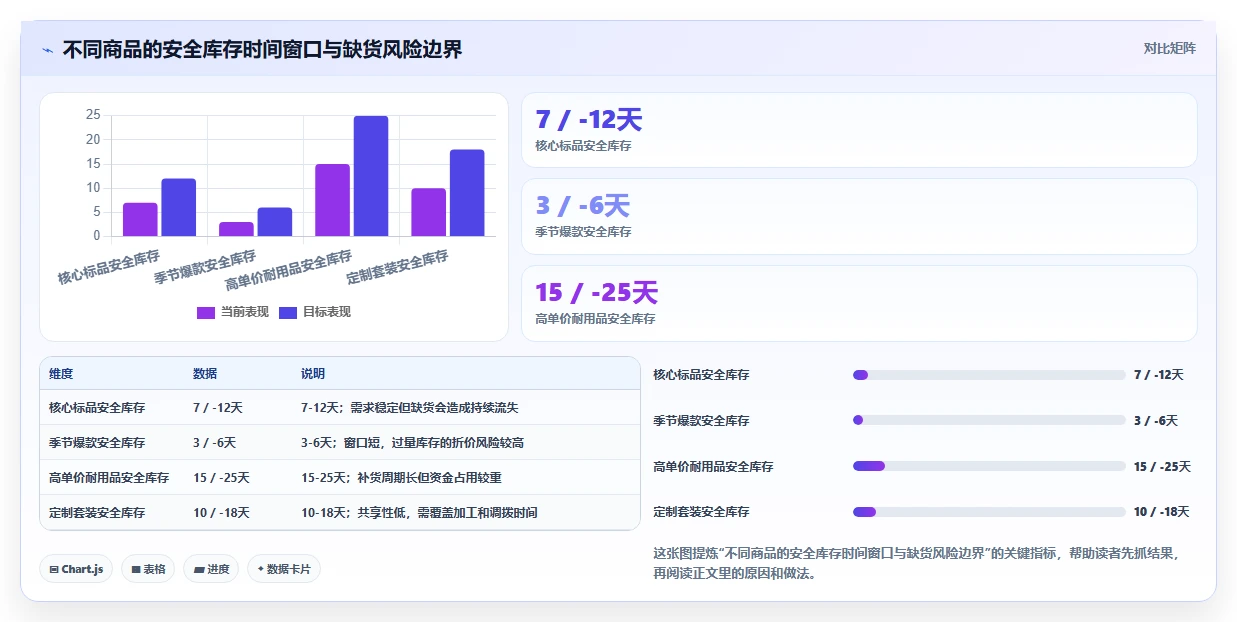
Task: Click 高单价耐用品安全库存 cell in the table
Action: pyautogui.click(x=109, y=478)
